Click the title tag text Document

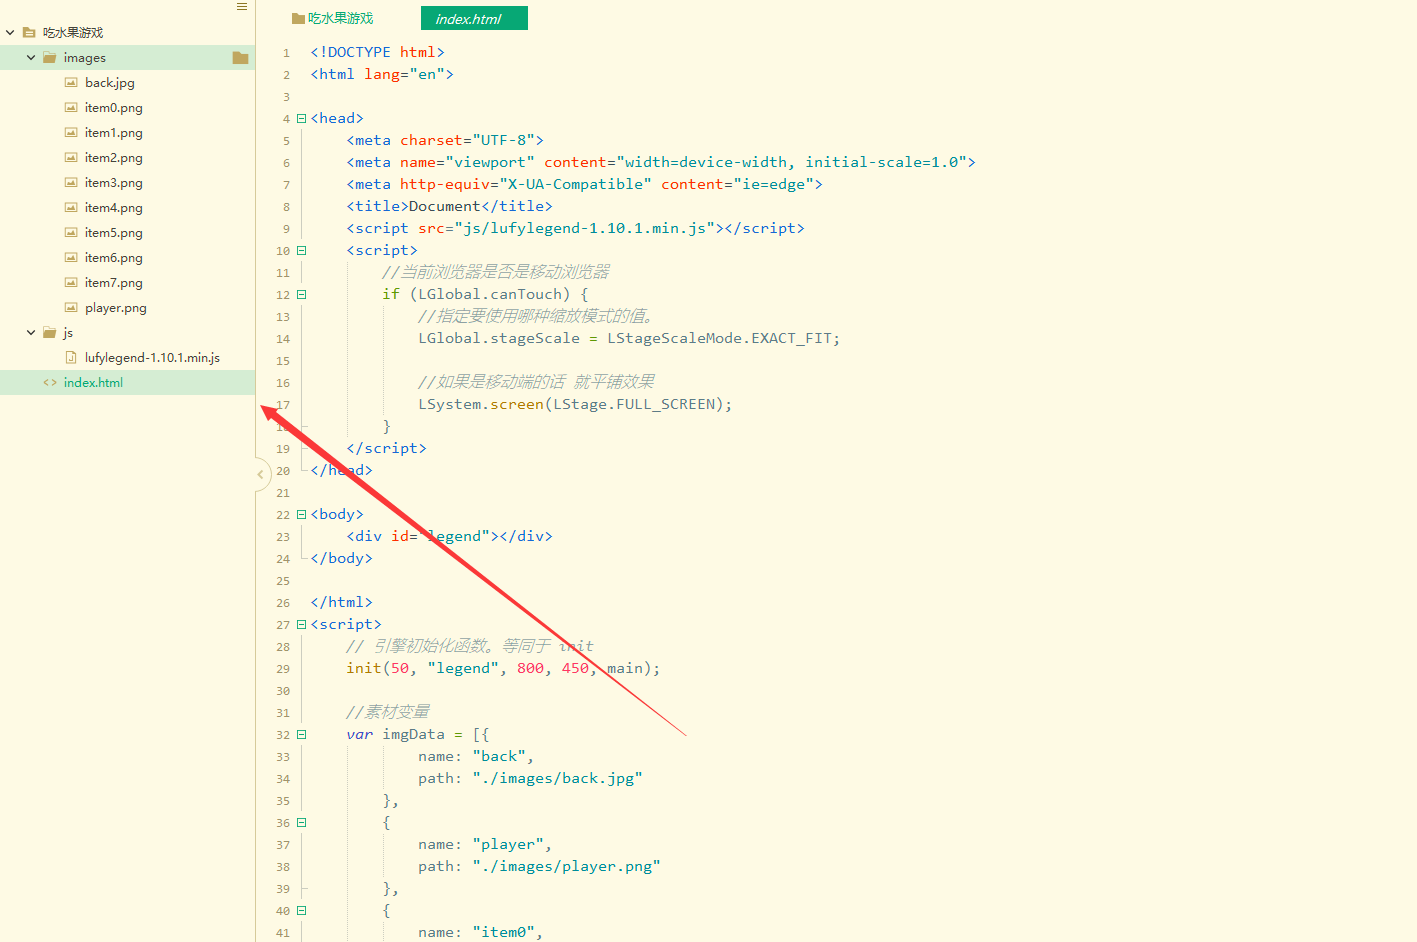[444, 206]
